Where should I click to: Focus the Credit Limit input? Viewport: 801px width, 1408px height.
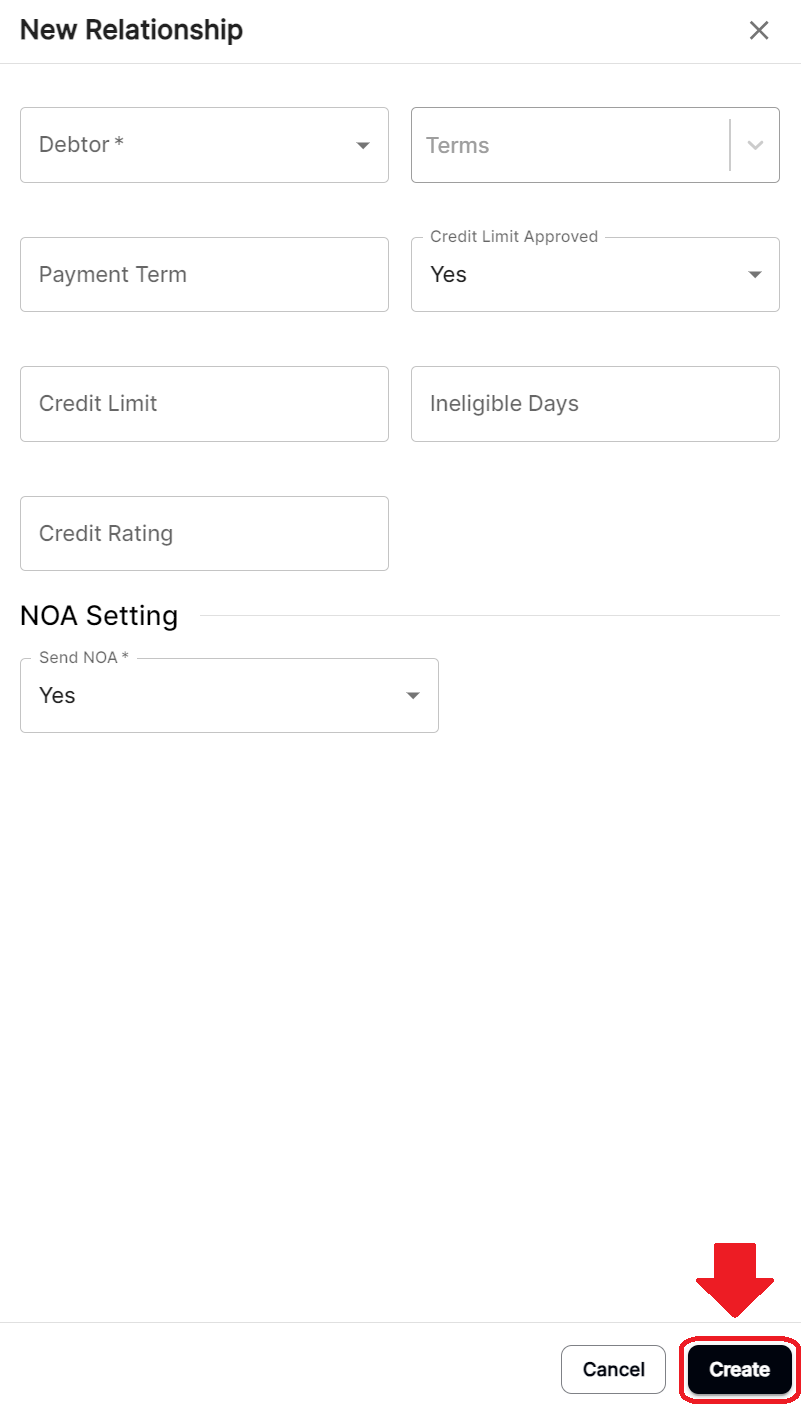click(x=204, y=403)
